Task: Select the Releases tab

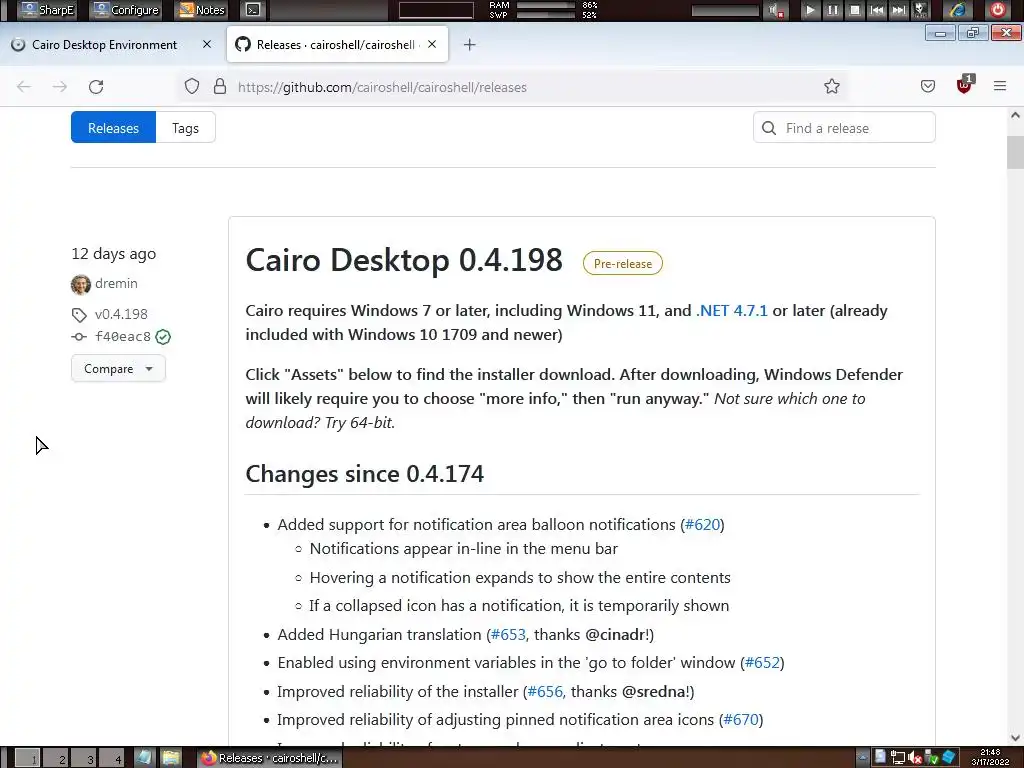Action: [x=114, y=127]
